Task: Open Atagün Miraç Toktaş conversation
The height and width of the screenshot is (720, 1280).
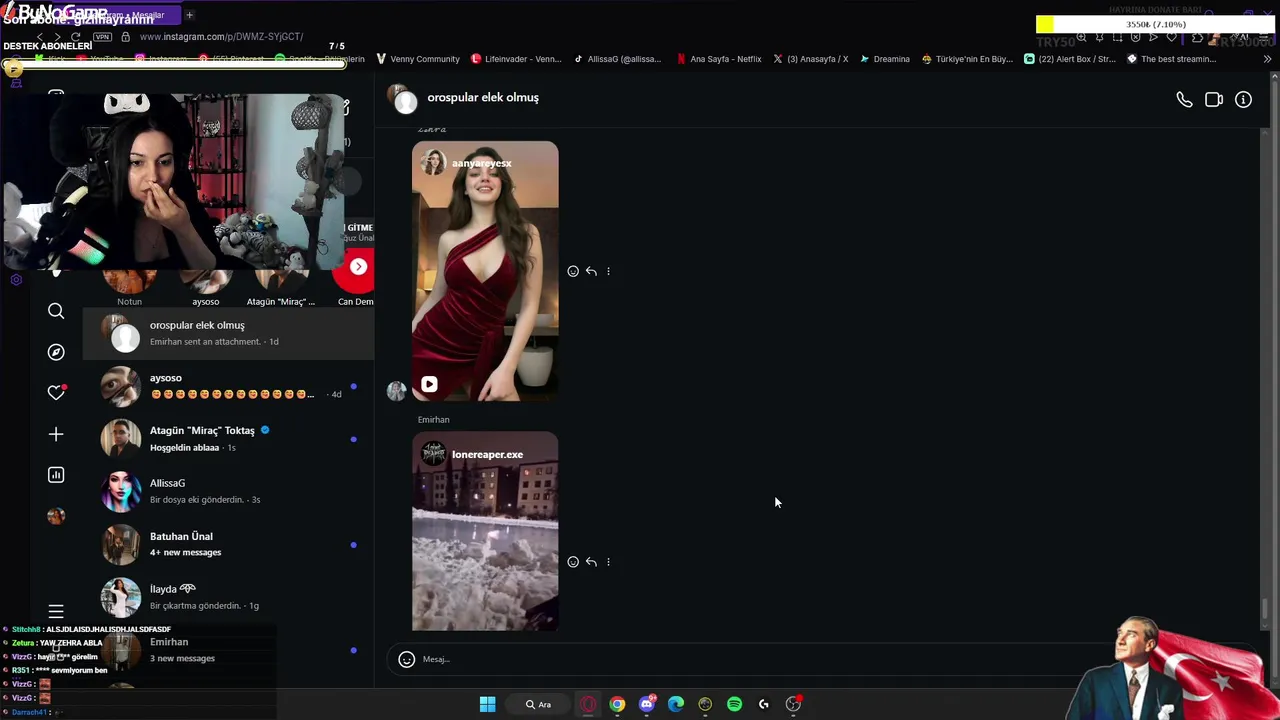Action: point(228,439)
